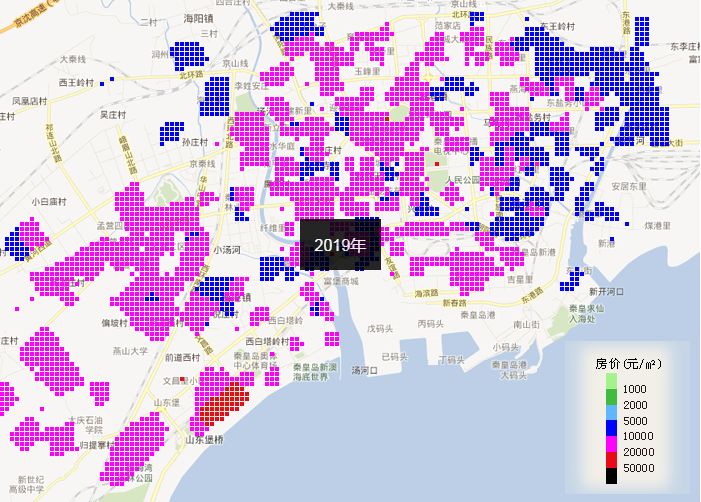Click the 房价(元/㎡) legend title

pos(628,363)
